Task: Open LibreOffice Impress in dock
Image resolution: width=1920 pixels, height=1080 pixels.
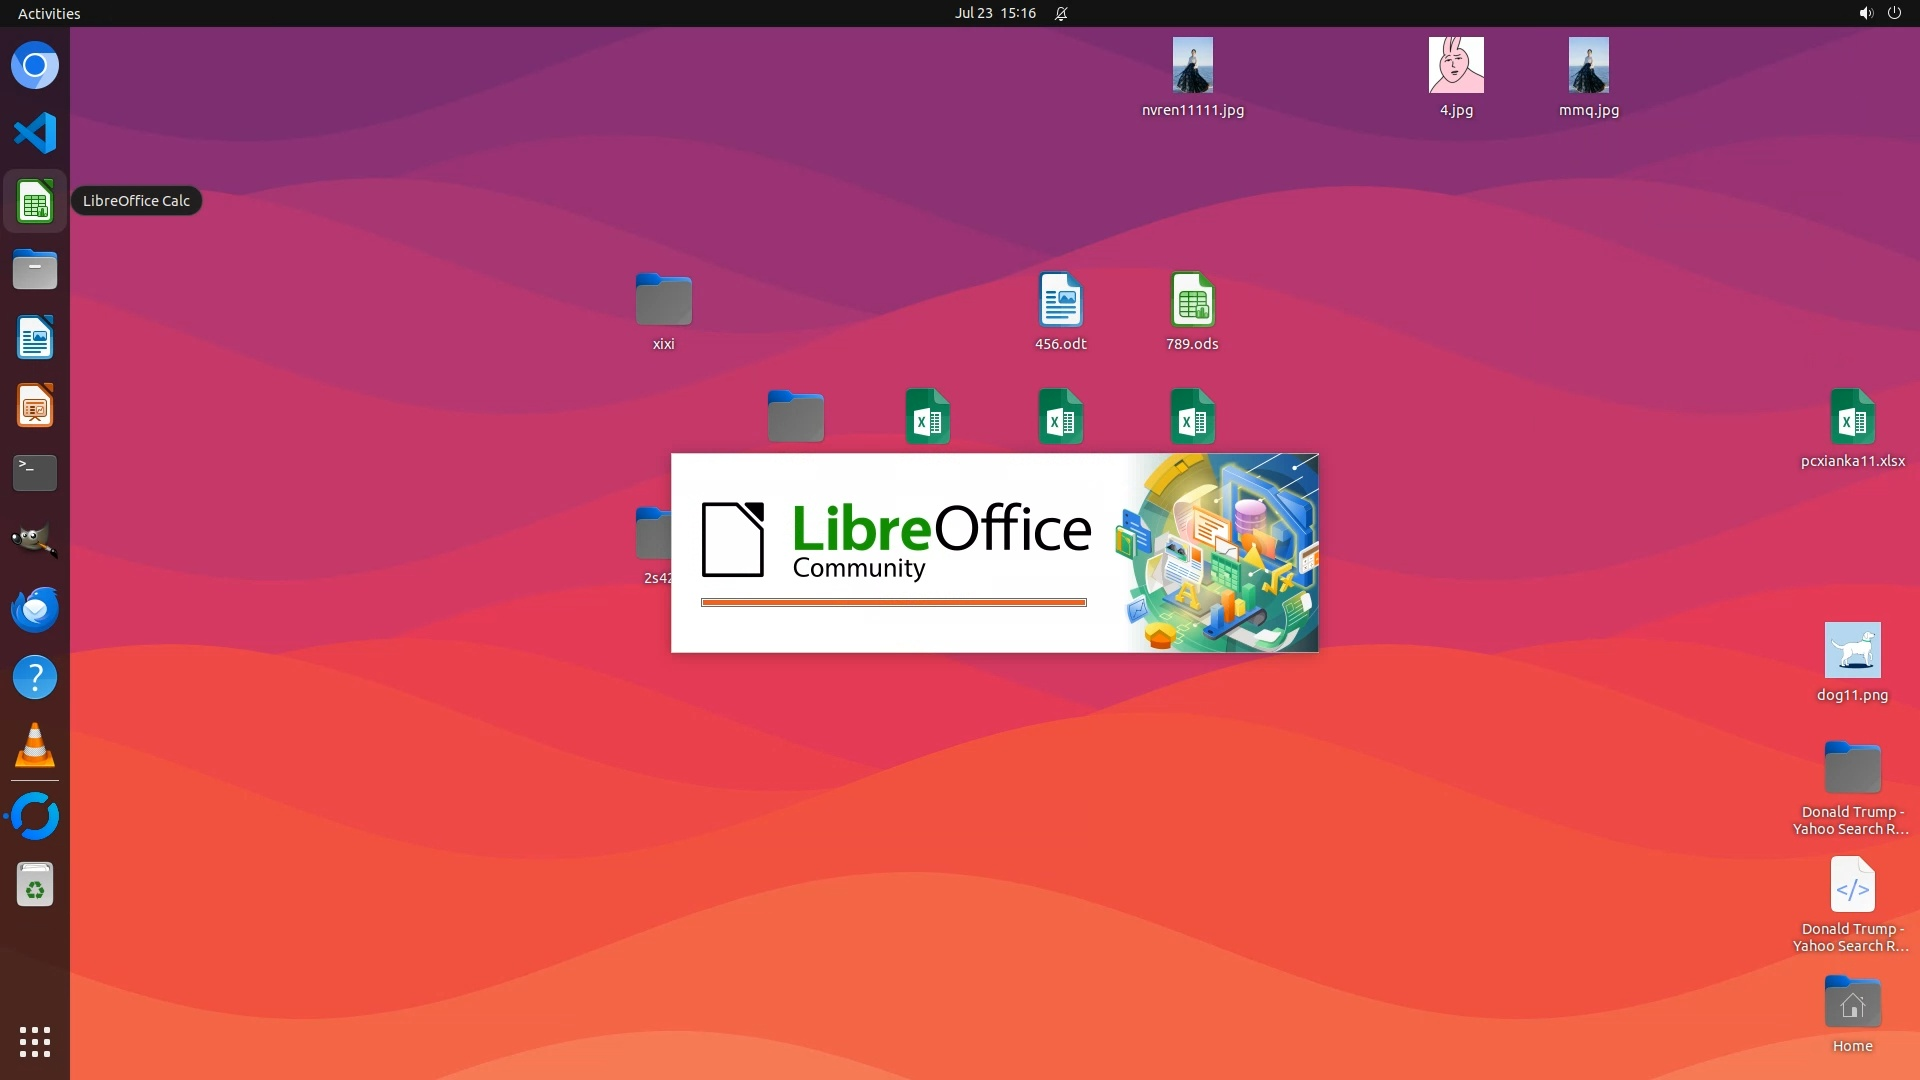Action: [35, 406]
